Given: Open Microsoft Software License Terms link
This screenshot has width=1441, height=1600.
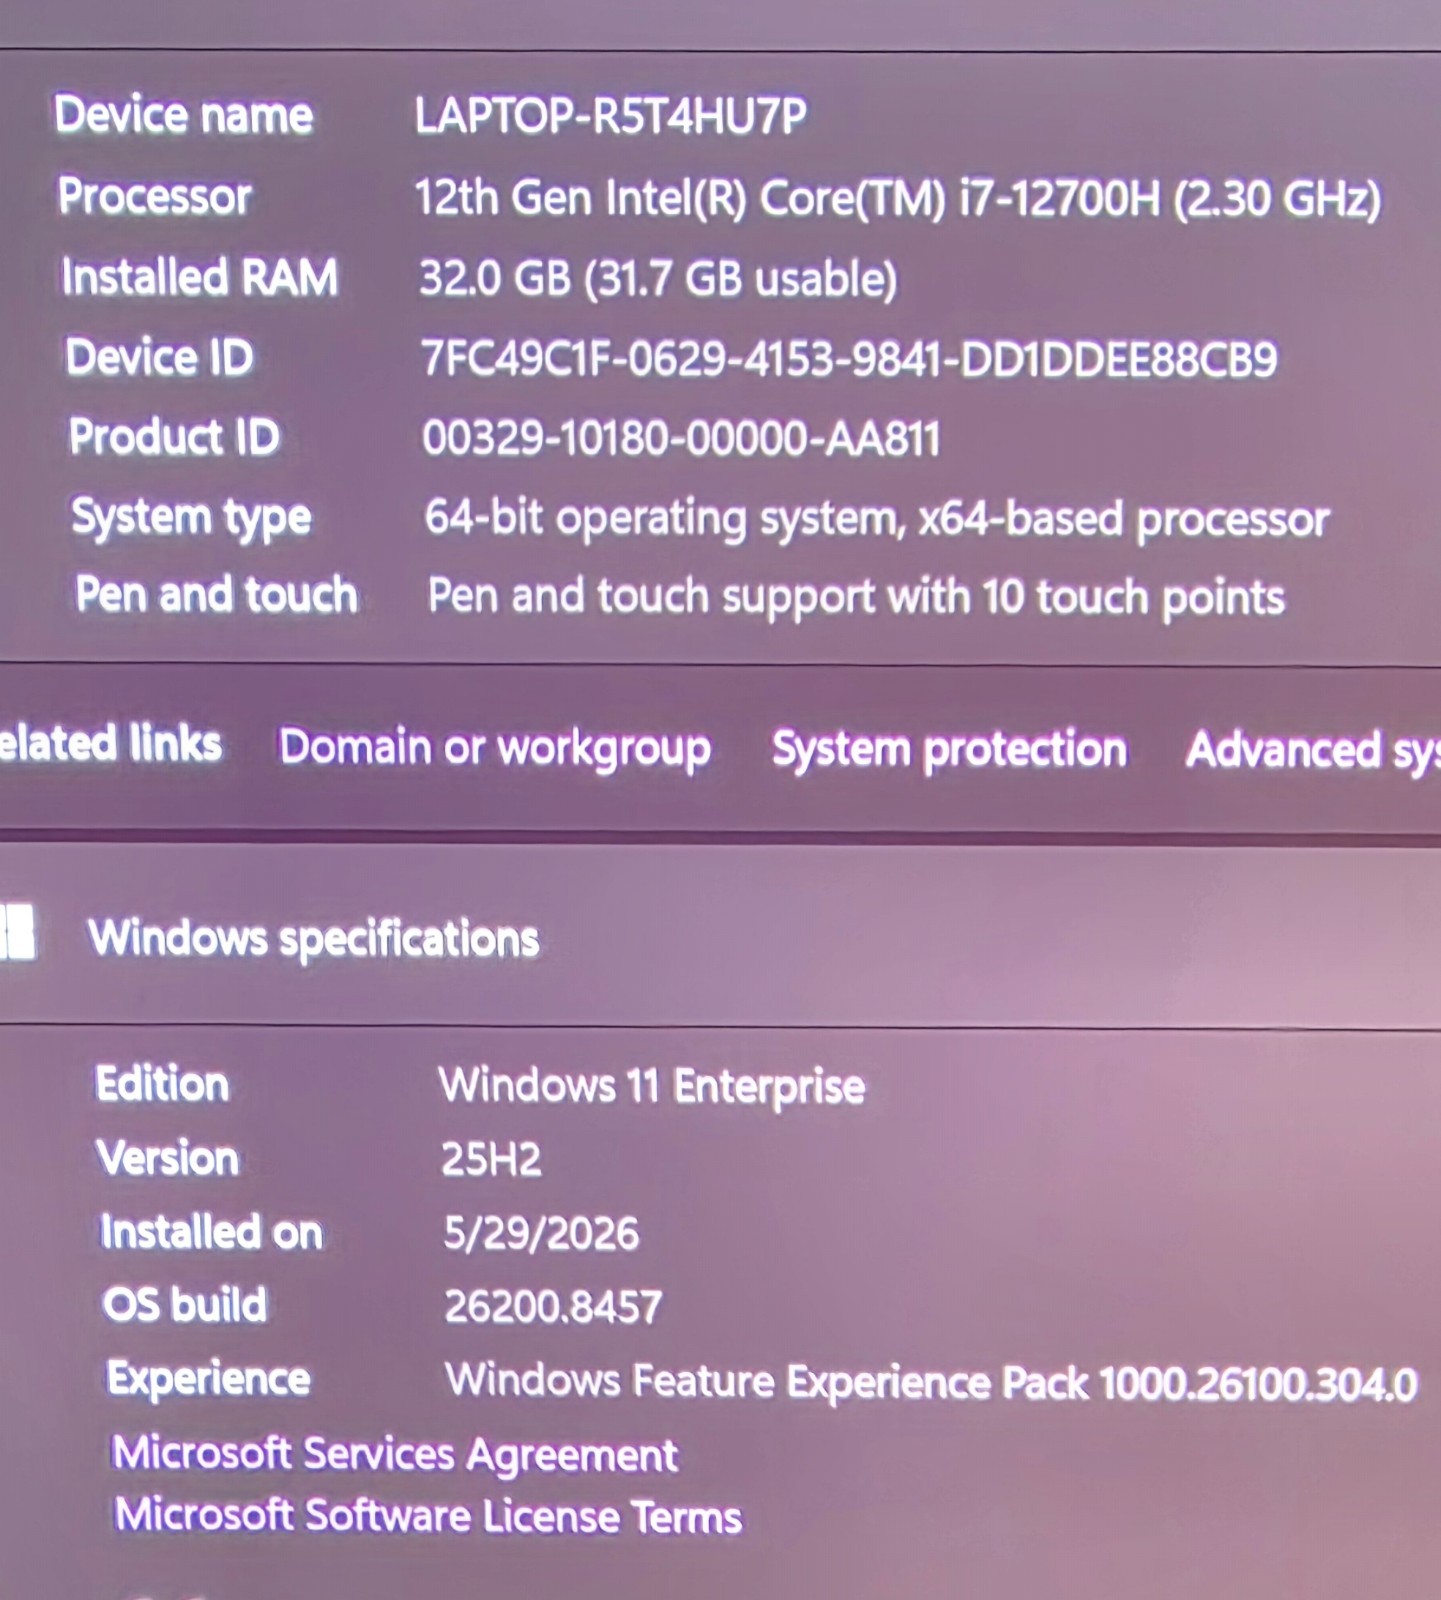Looking at the screenshot, I should pos(428,1516).
